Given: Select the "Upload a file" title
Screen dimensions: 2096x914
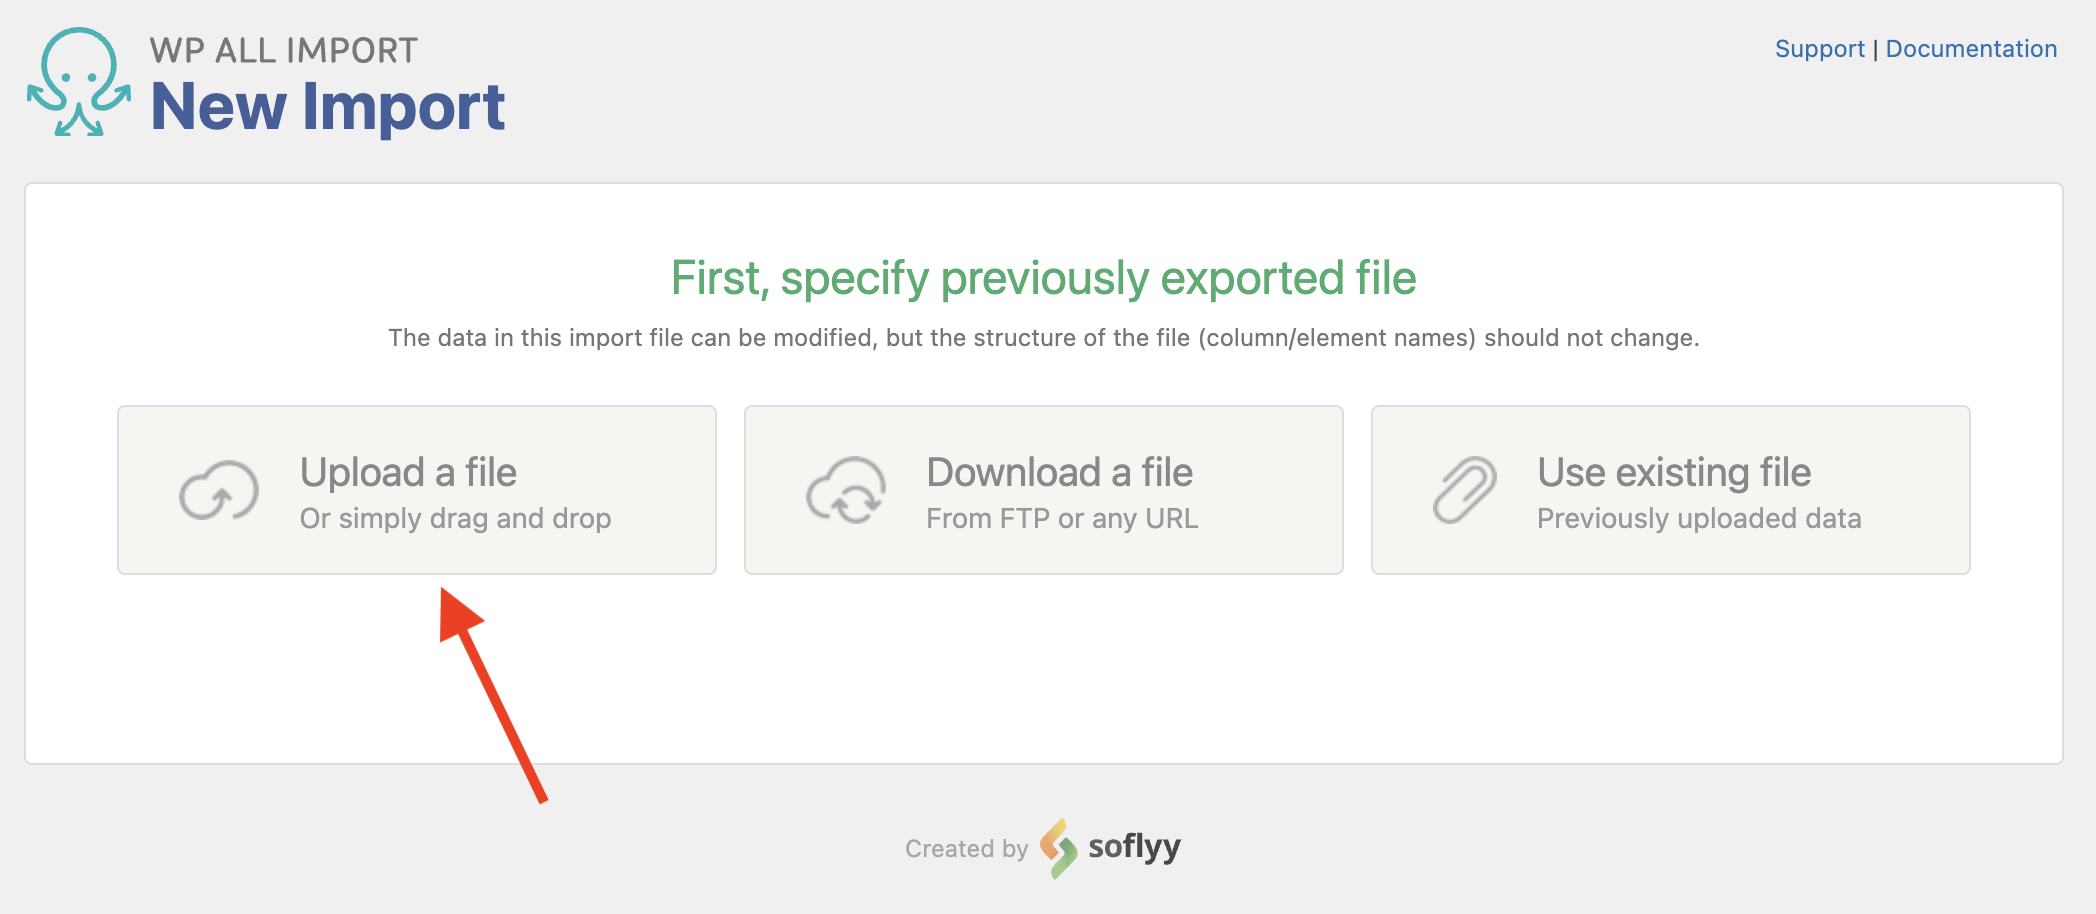Looking at the screenshot, I should [408, 472].
